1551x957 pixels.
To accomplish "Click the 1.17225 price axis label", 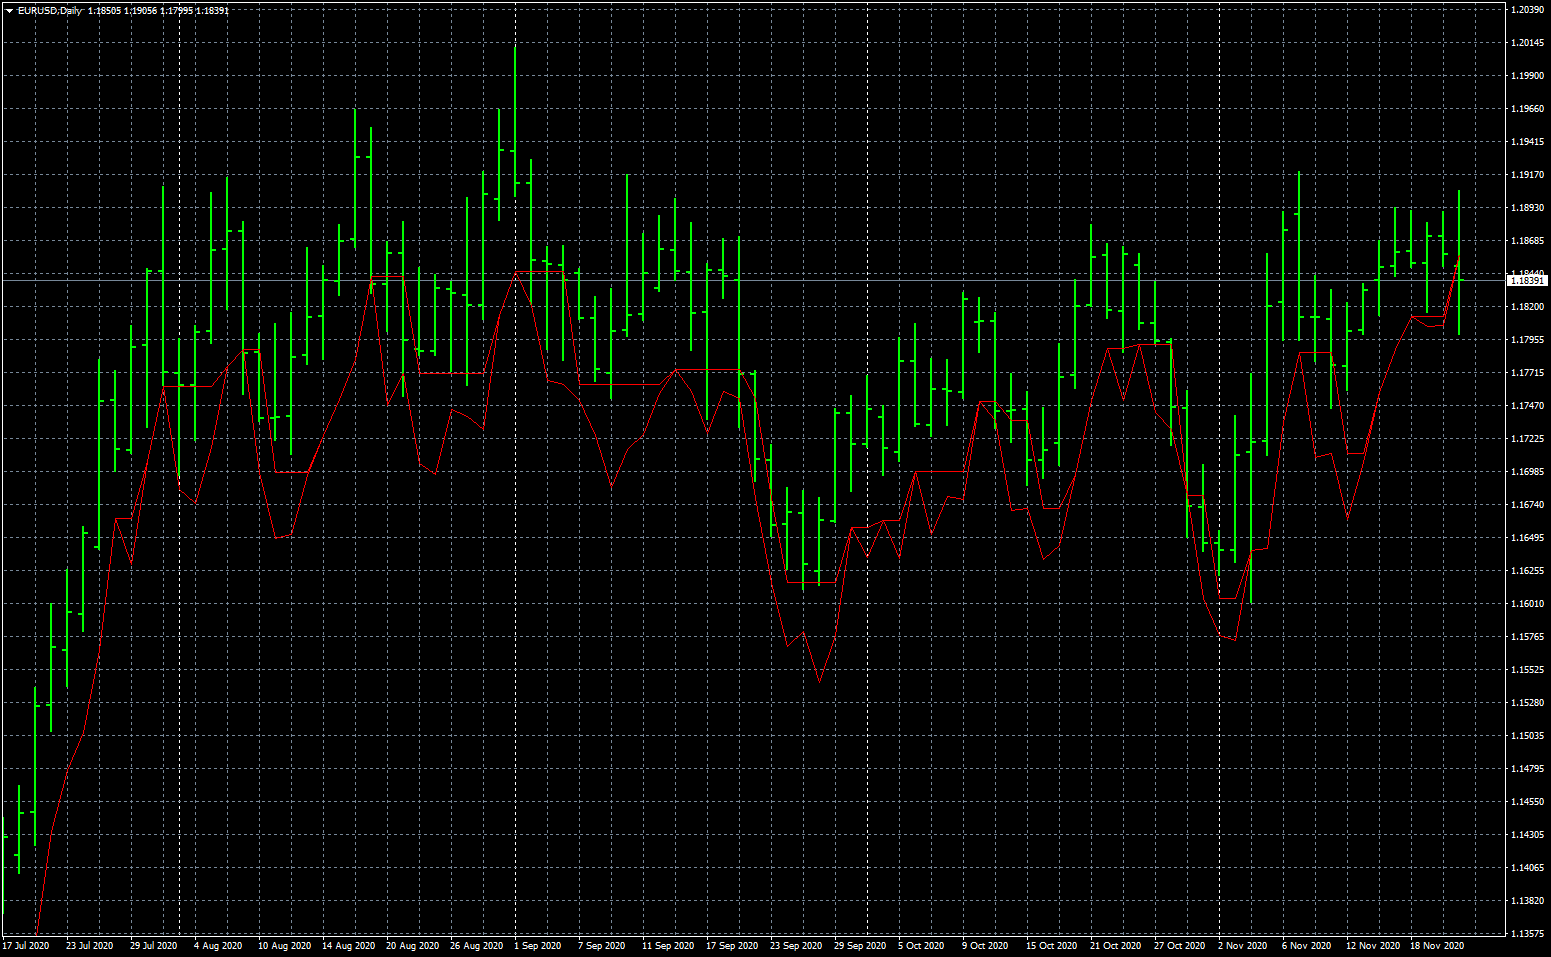I will click(1526, 439).
